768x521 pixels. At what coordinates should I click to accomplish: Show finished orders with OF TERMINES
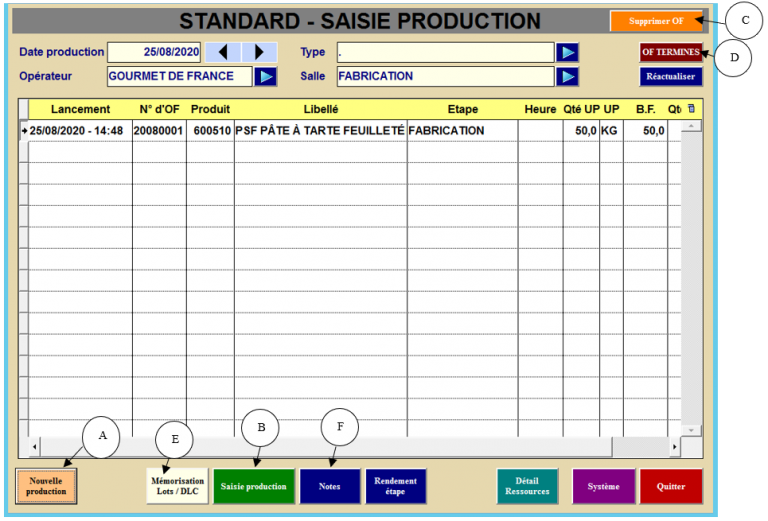(671, 52)
